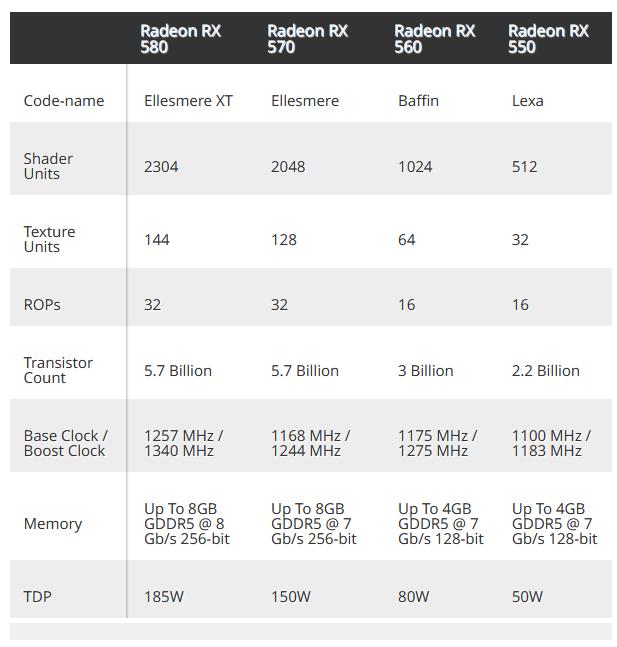Select the Transistor Count row label

tap(58, 370)
